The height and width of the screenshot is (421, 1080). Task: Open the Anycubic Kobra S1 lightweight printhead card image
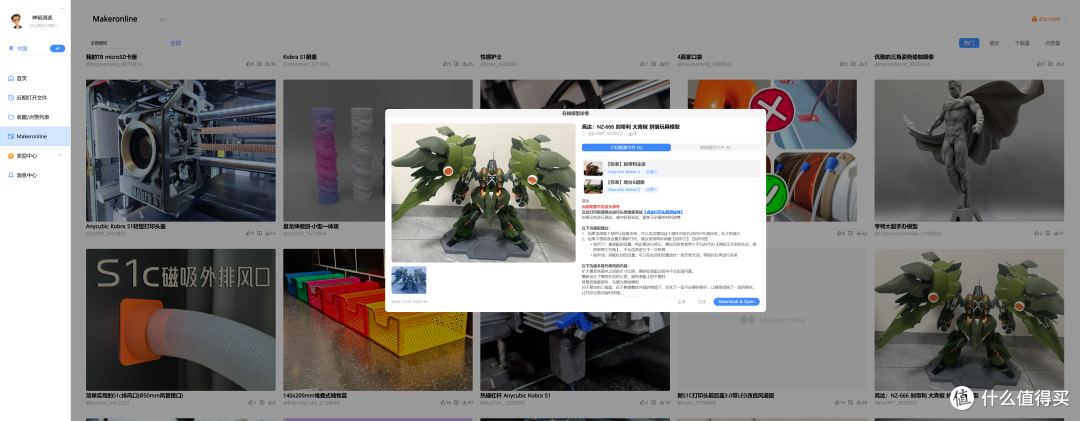tap(180, 150)
